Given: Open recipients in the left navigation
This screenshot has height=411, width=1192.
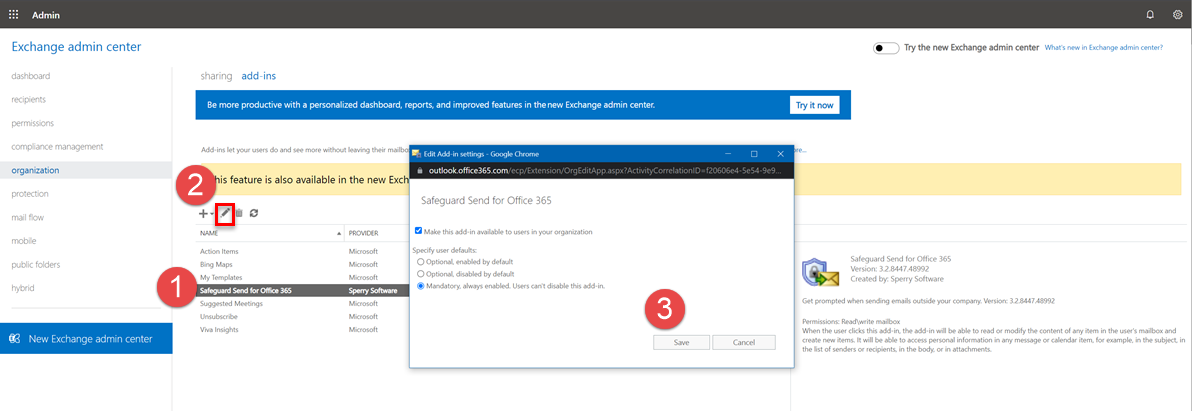Looking at the screenshot, I should coord(28,100).
